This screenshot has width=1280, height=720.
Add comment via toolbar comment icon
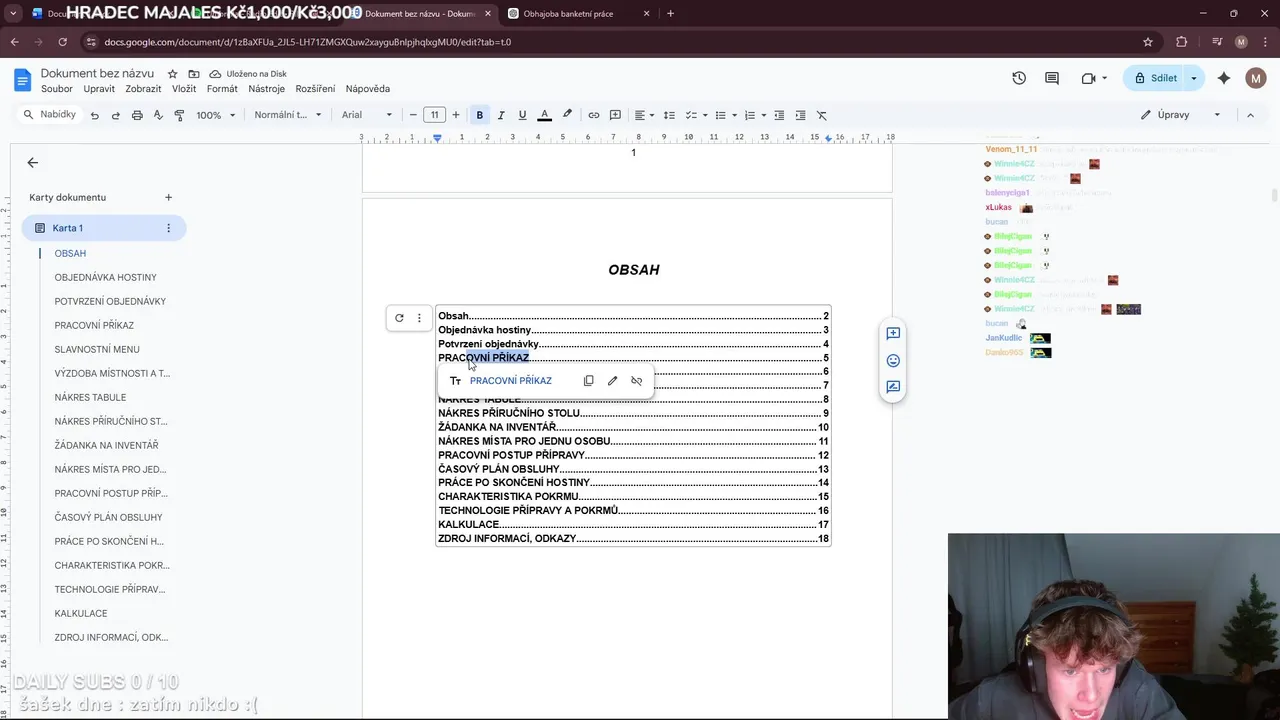coord(615,115)
